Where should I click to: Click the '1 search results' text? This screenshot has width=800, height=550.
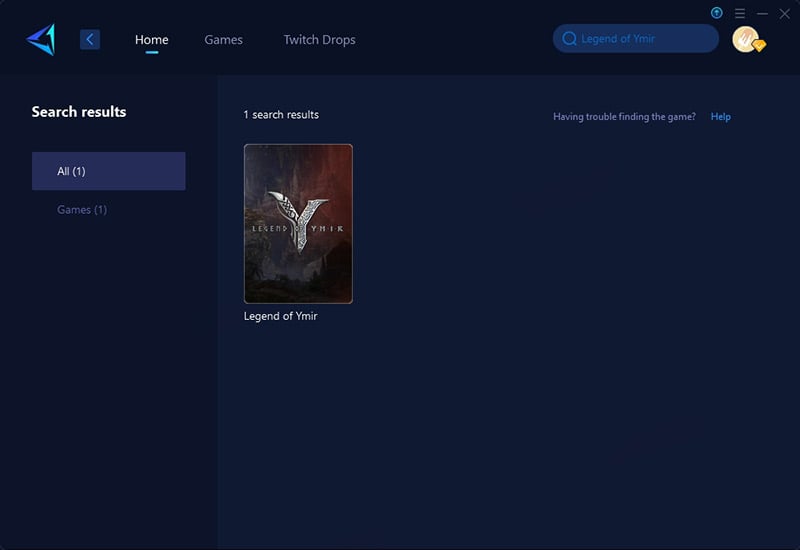pyautogui.click(x=281, y=115)
